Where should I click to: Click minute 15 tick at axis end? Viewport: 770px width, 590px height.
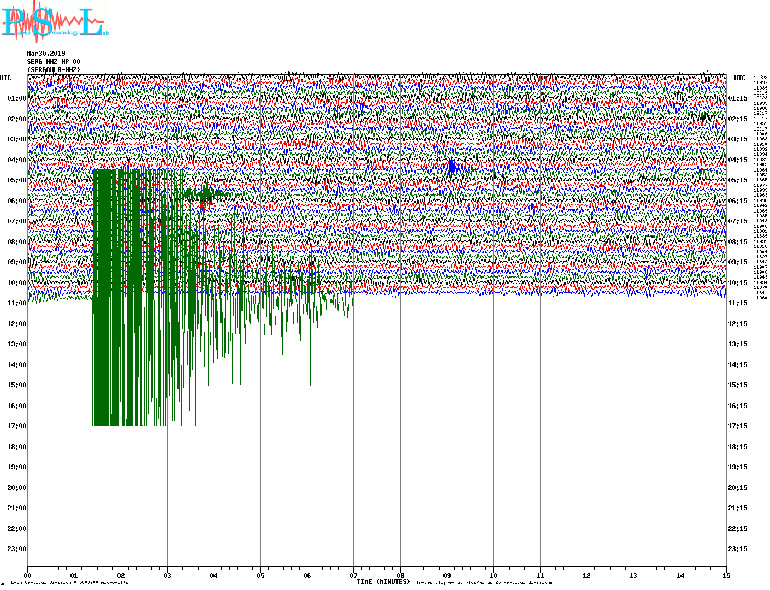726,576
